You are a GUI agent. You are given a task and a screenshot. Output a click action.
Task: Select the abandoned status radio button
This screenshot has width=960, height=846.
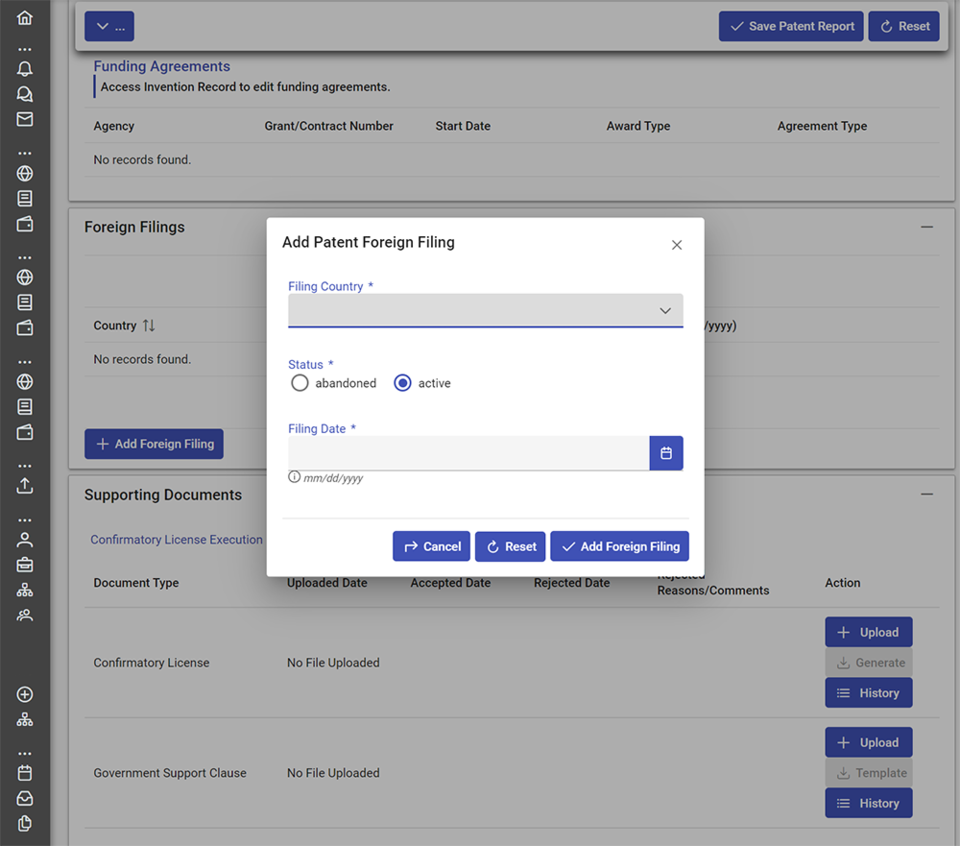(x=300, y=383)
